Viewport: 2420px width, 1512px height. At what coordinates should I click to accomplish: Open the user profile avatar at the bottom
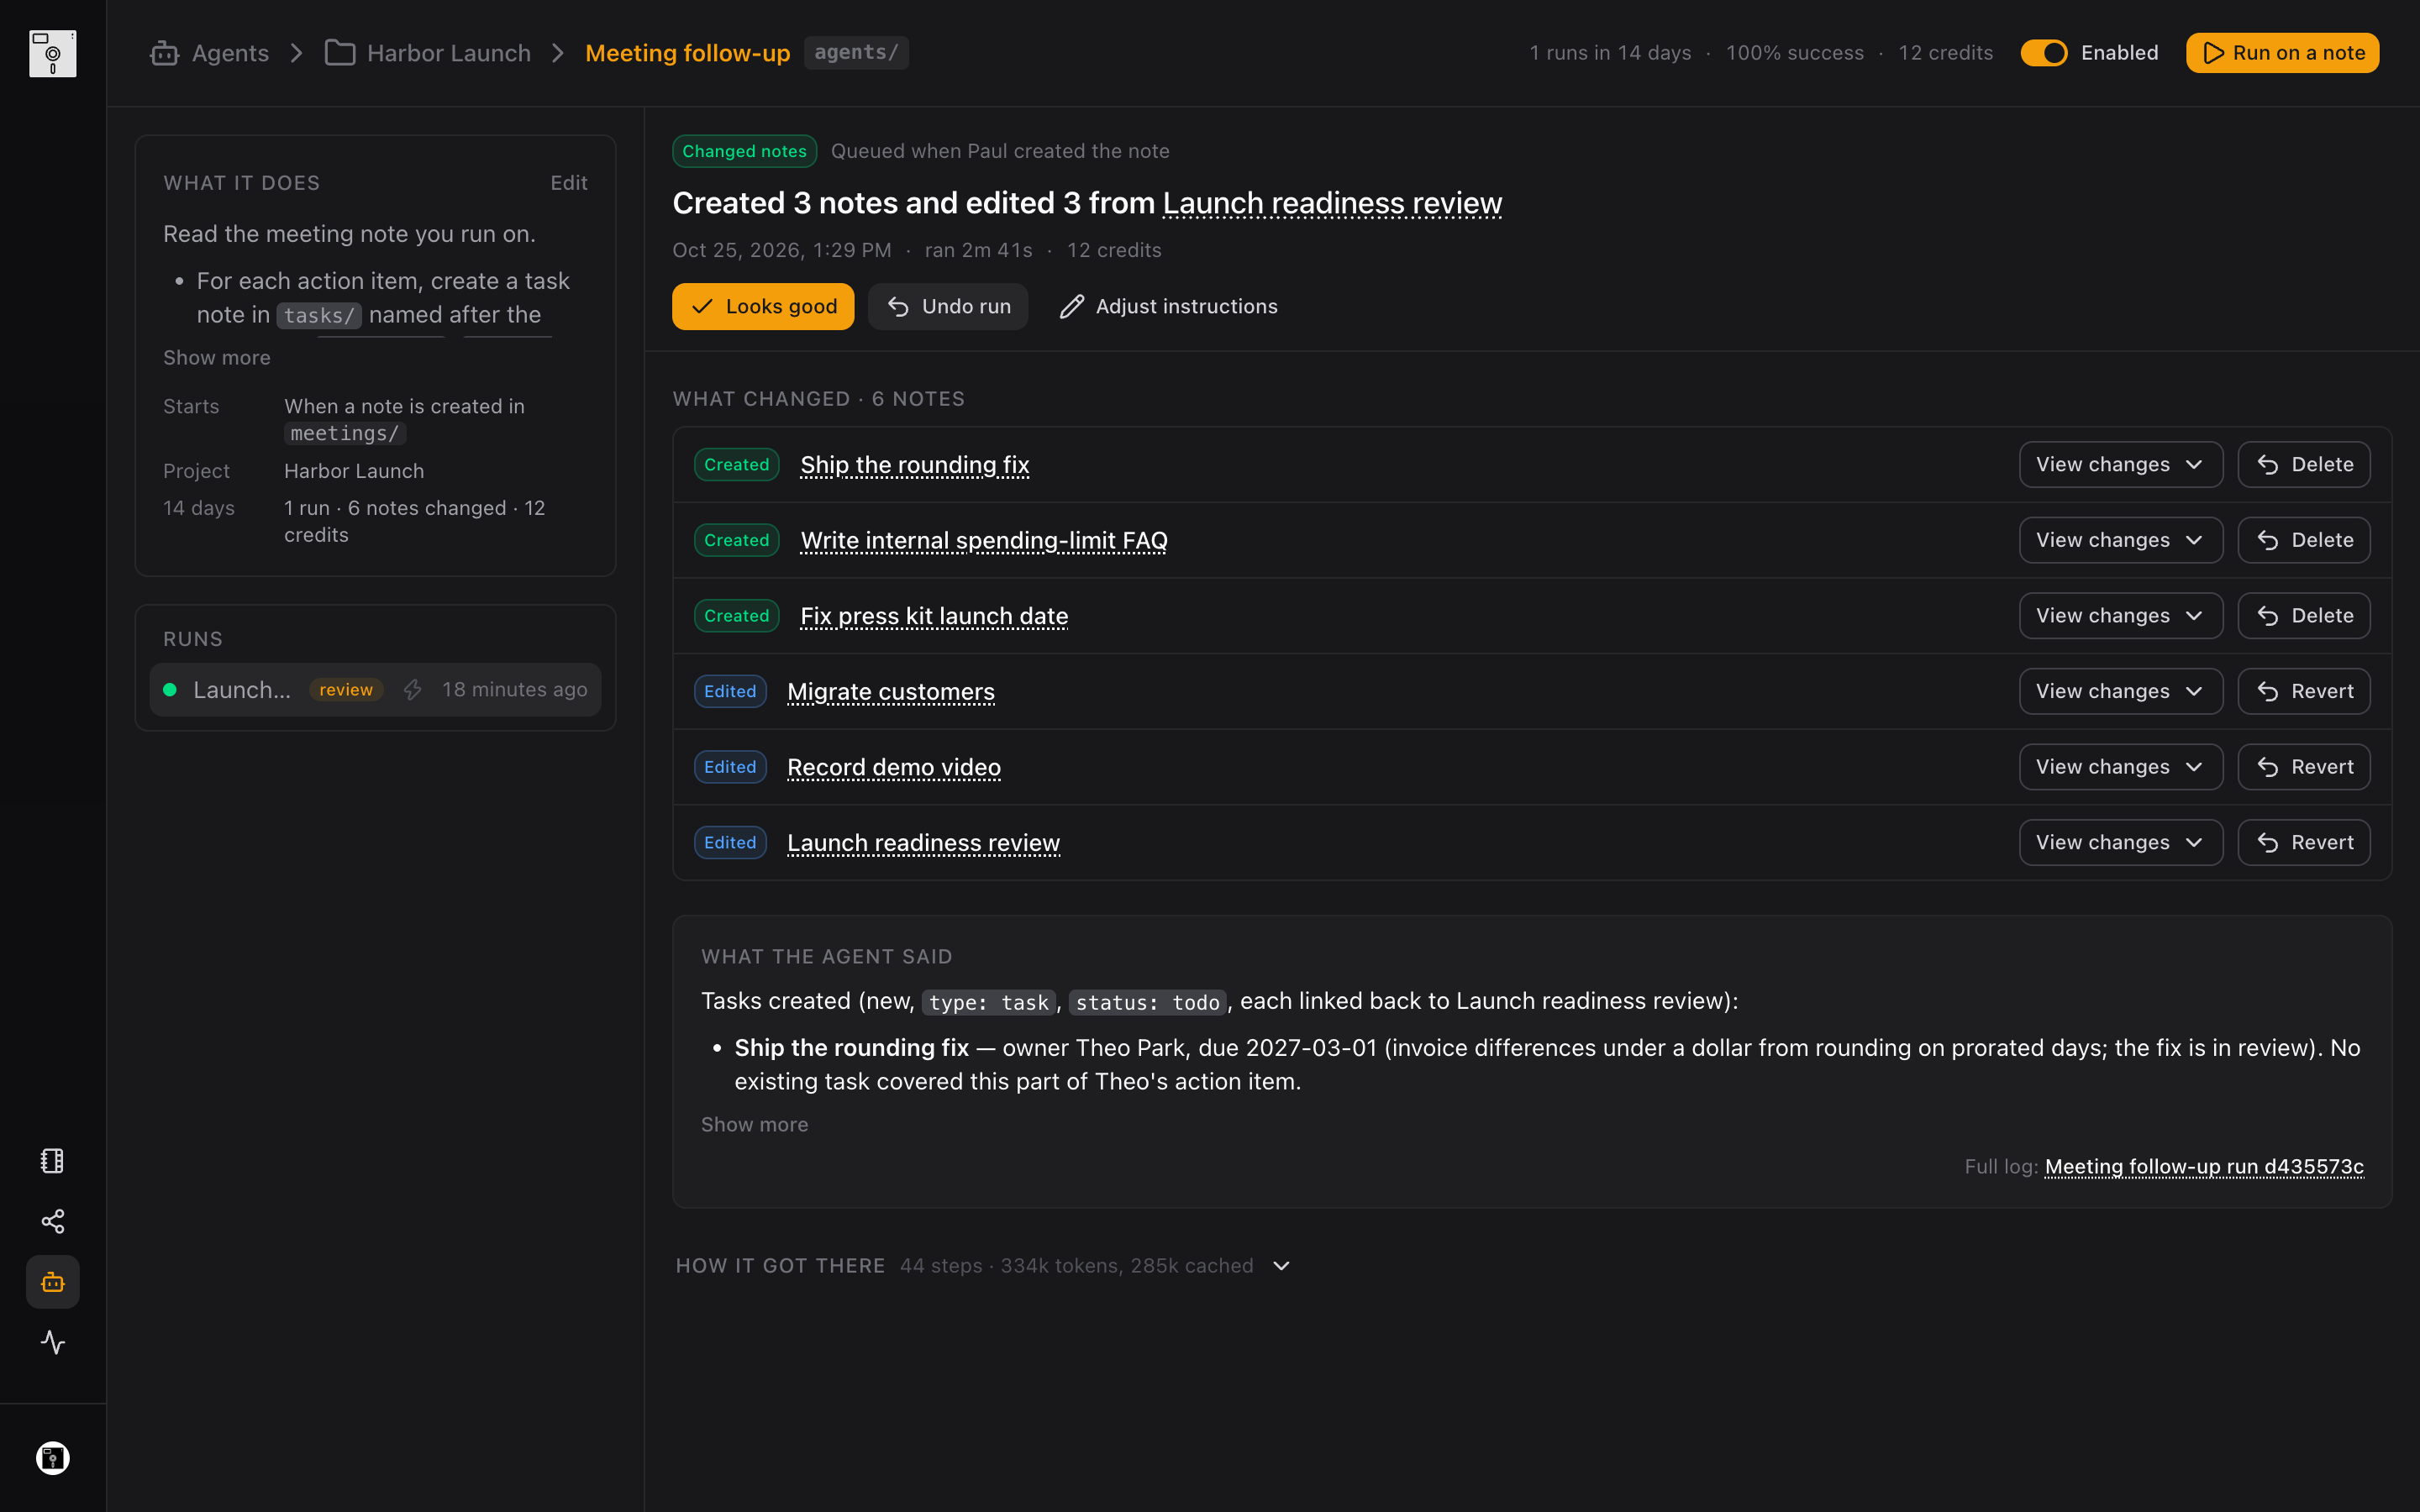(52, 1458)
